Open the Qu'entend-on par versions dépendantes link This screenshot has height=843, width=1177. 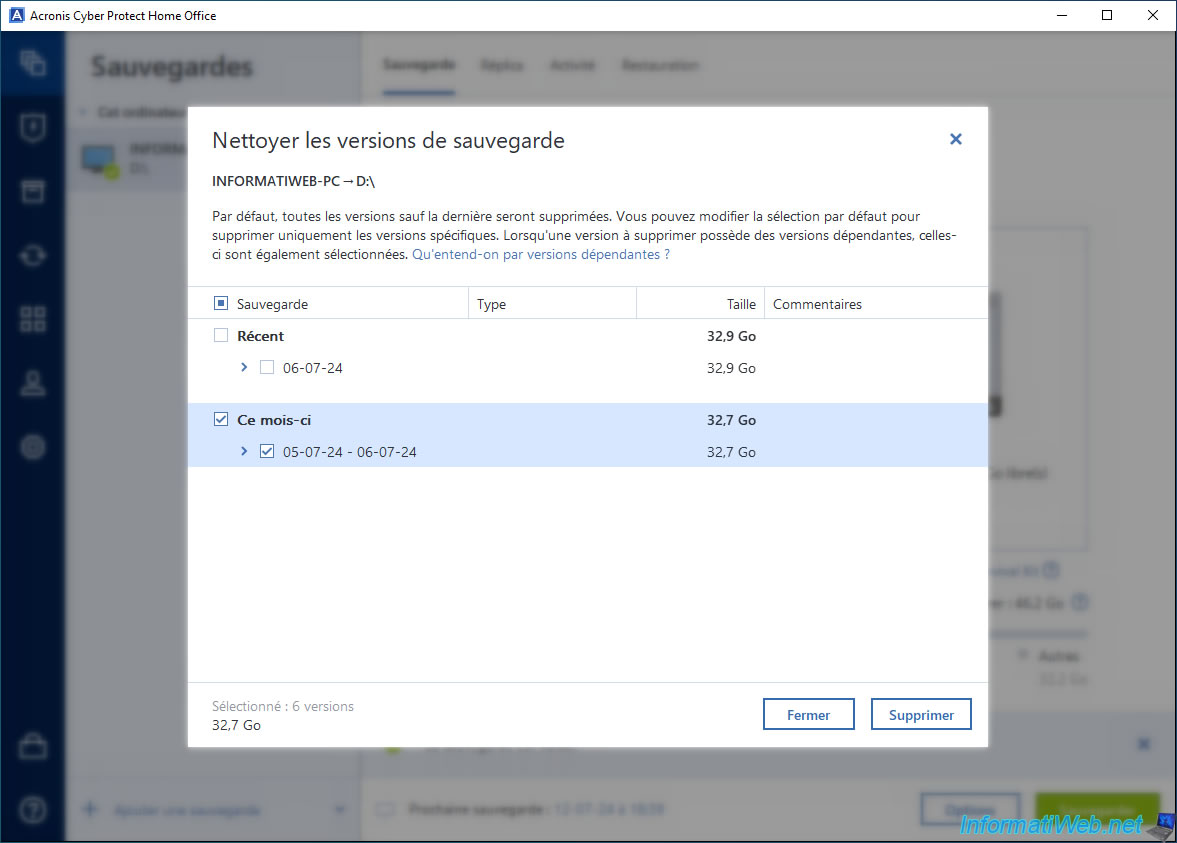coord(540,255)
